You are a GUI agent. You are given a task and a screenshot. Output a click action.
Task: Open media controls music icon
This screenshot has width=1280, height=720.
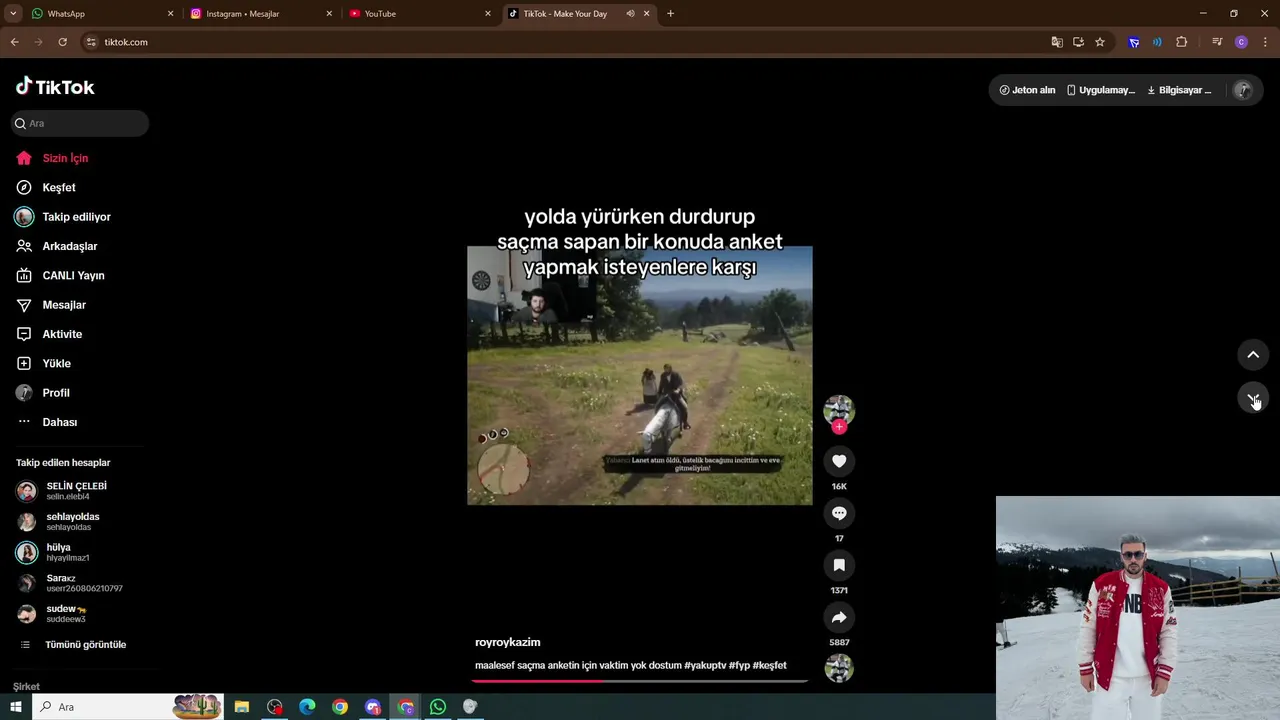click(x=1217, y=42)
